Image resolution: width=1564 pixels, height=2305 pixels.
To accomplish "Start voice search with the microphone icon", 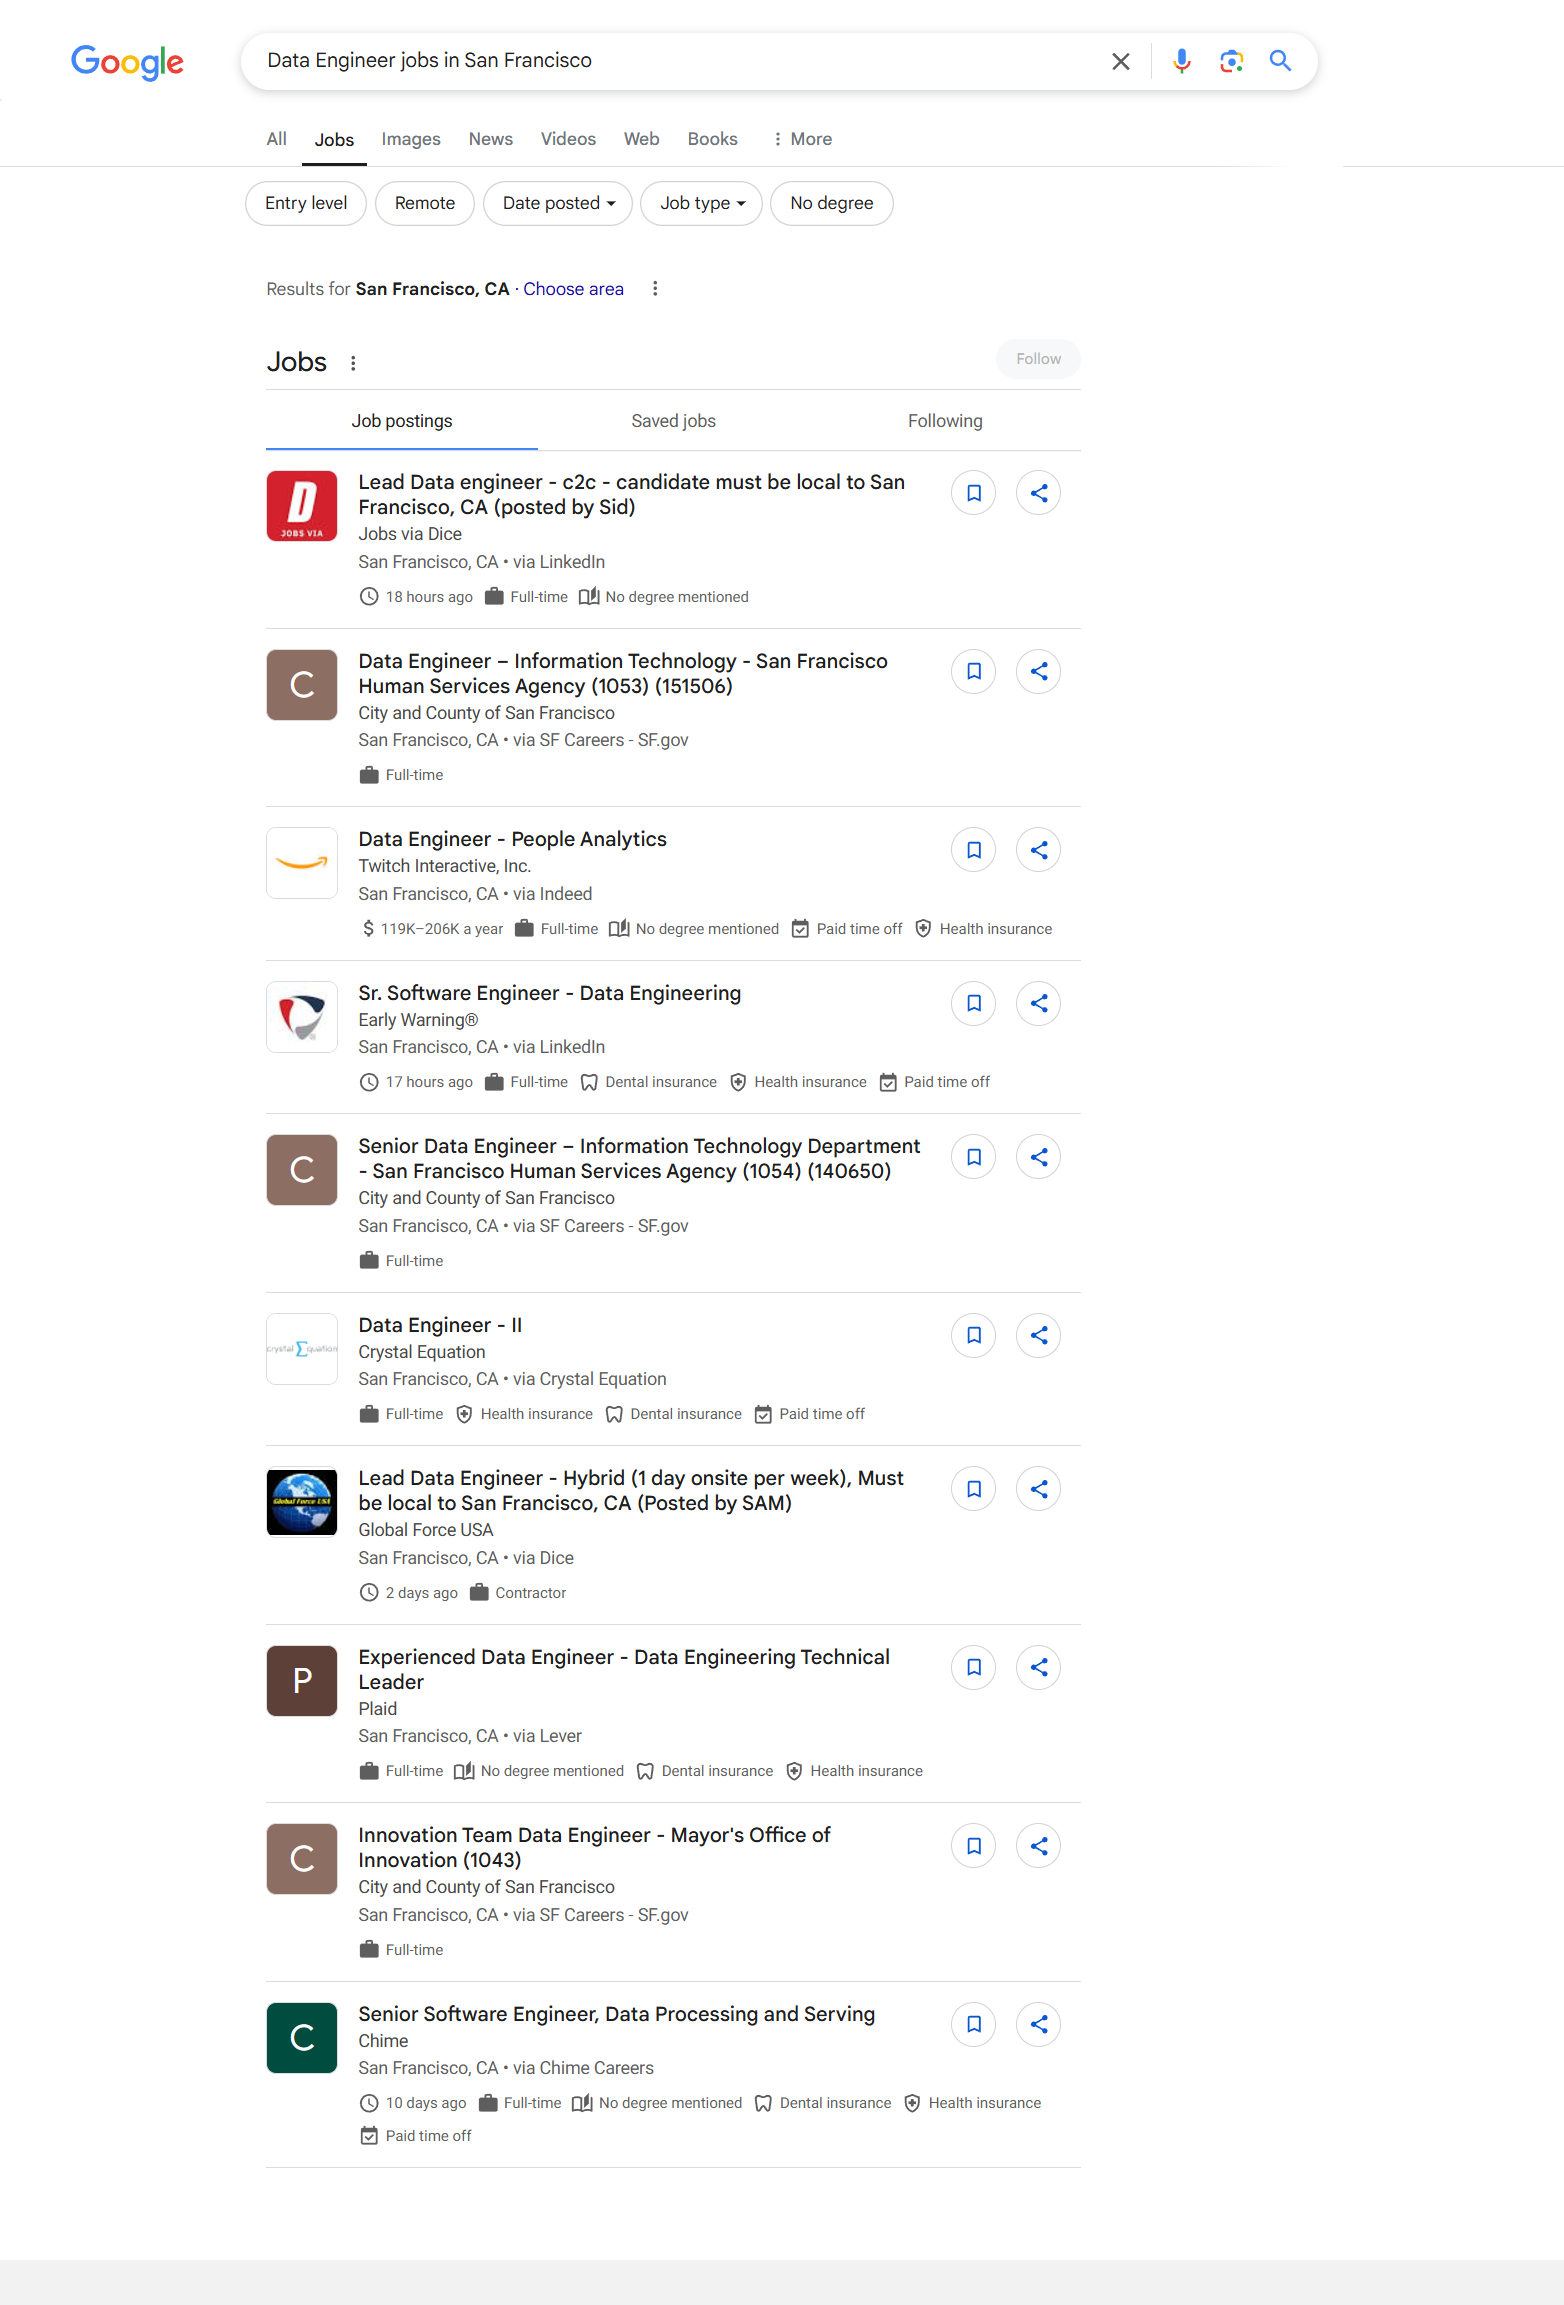I will [x=1181, y=61].
